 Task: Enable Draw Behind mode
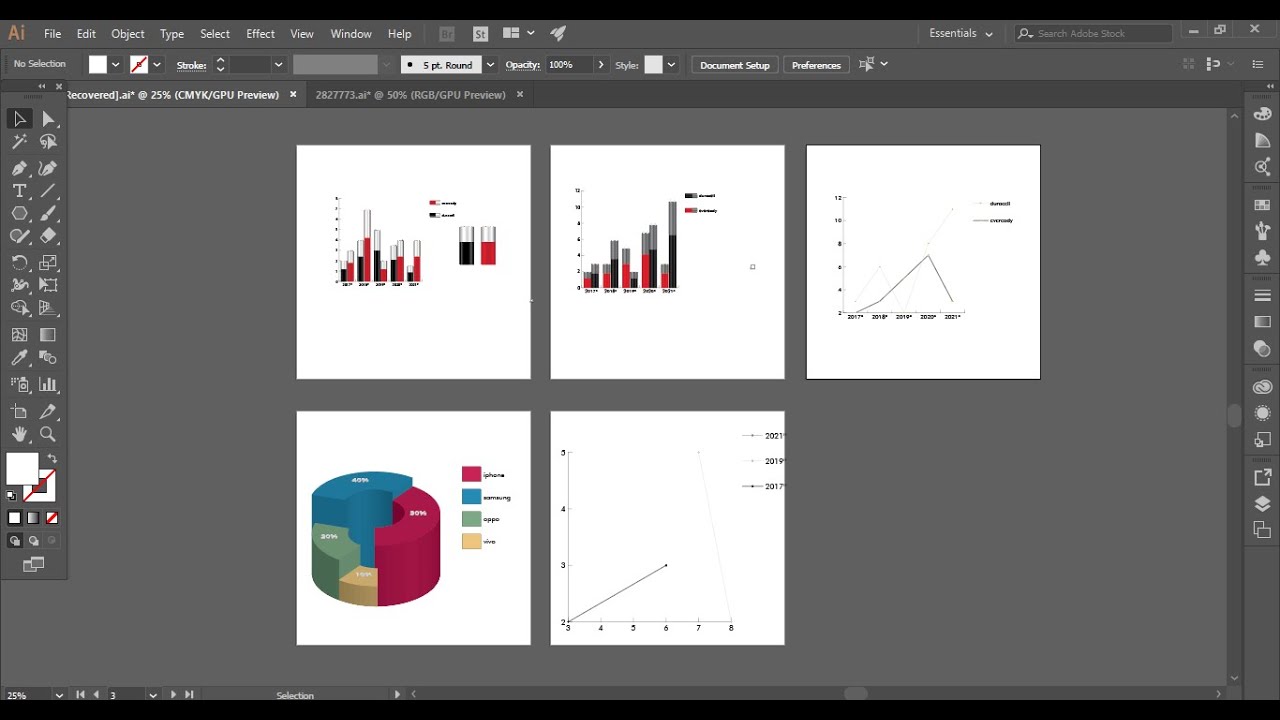click(x=33, y=541)
